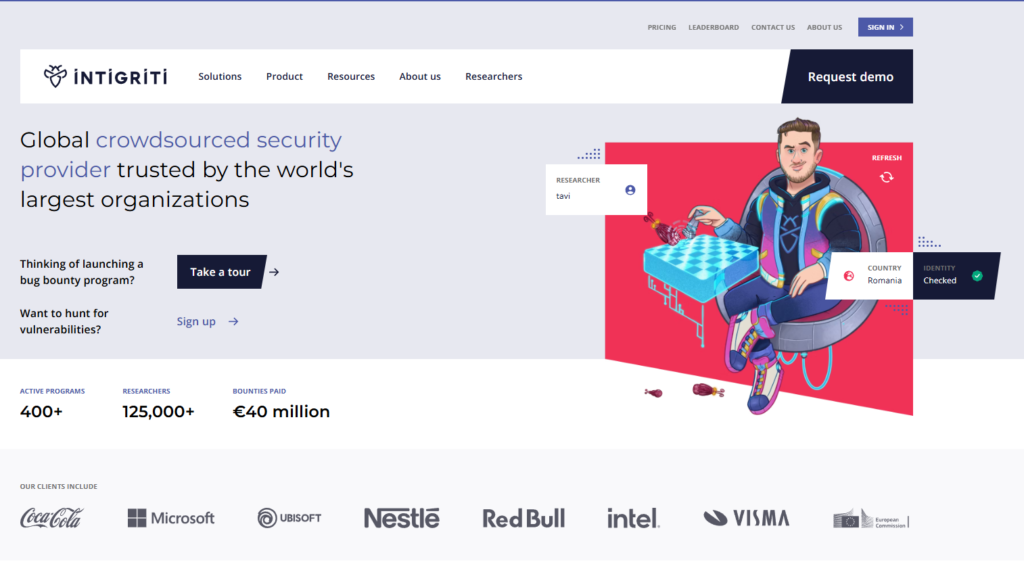Image resolution: width=1024 pixels, height=568 pixels.
Task: Open the Solutions menu
Action: point(220,76)
